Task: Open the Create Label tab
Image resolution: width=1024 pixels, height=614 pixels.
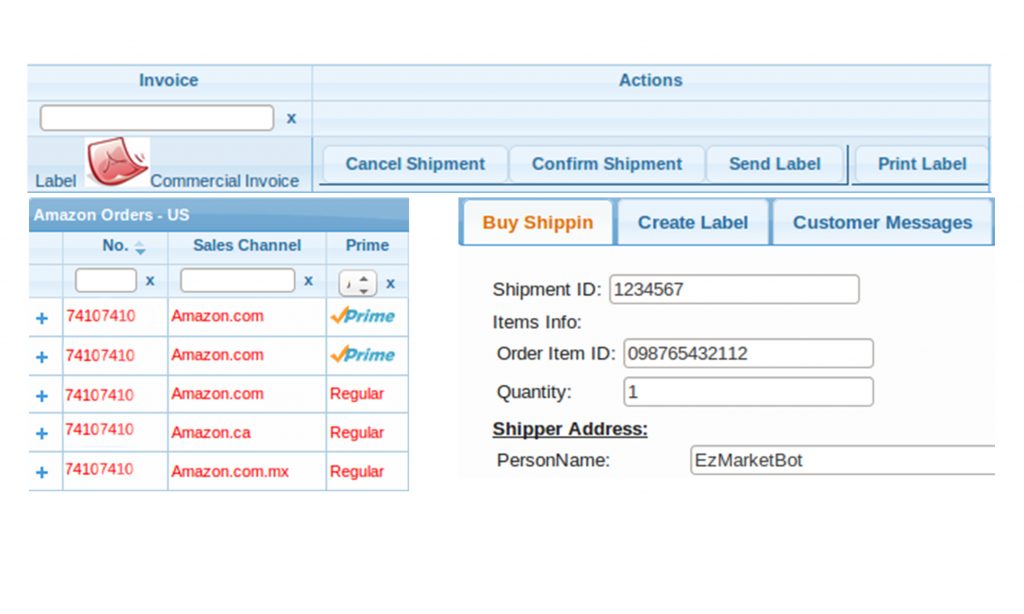Action: tap(693, 223)
